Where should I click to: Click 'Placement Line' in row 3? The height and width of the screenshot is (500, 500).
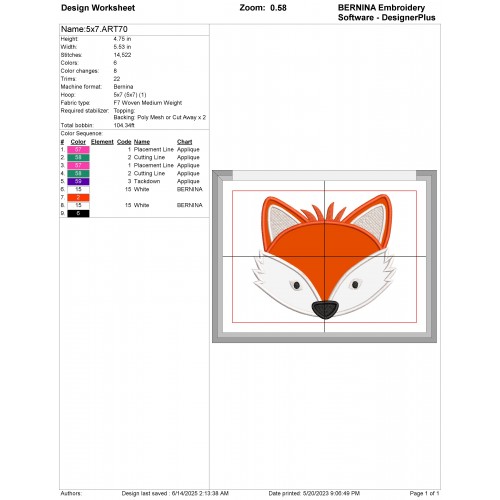(x=154, y=166)
